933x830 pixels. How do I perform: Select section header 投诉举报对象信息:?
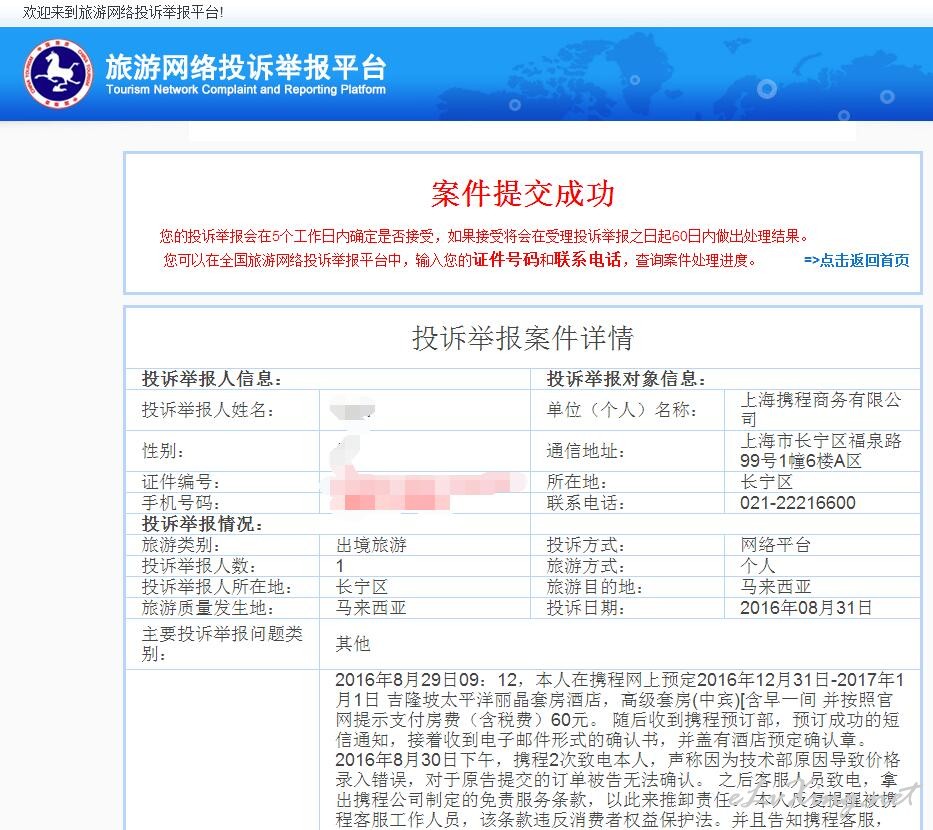pyautogui.click(x=627, y=379)
